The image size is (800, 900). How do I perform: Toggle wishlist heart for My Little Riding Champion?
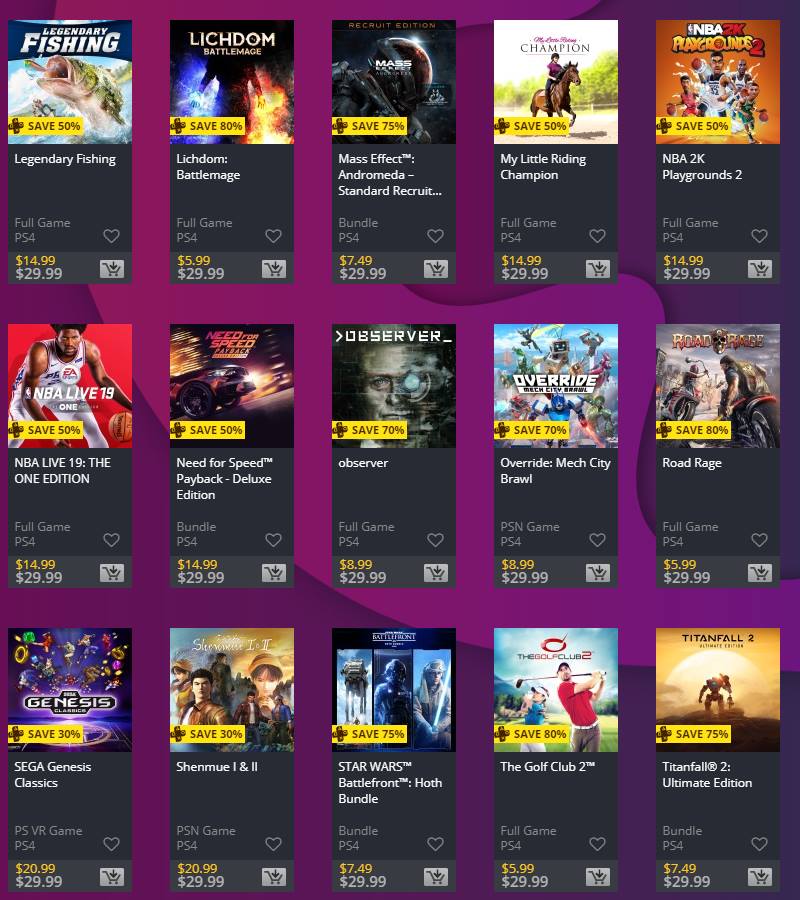coord(597,236)
